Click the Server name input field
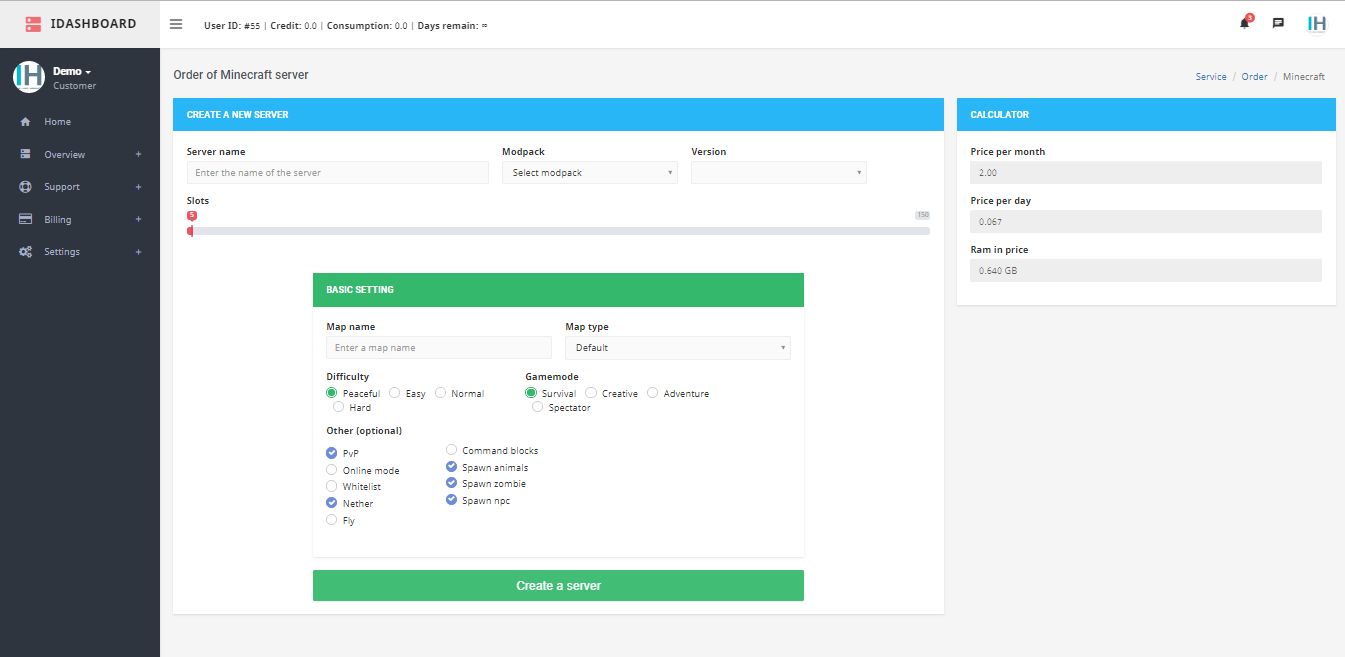 [337, 173]
